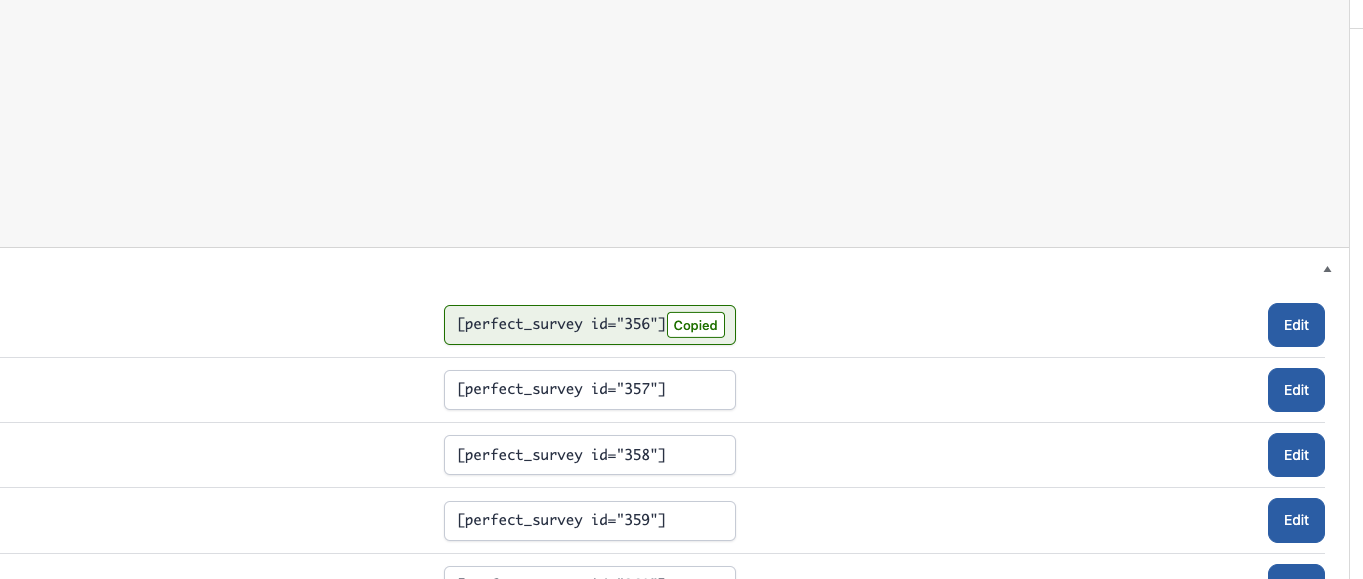Copy the shortcode perfect_survey id="357"
Viewport: 1363px width, 579px height.
pos(590,390)
